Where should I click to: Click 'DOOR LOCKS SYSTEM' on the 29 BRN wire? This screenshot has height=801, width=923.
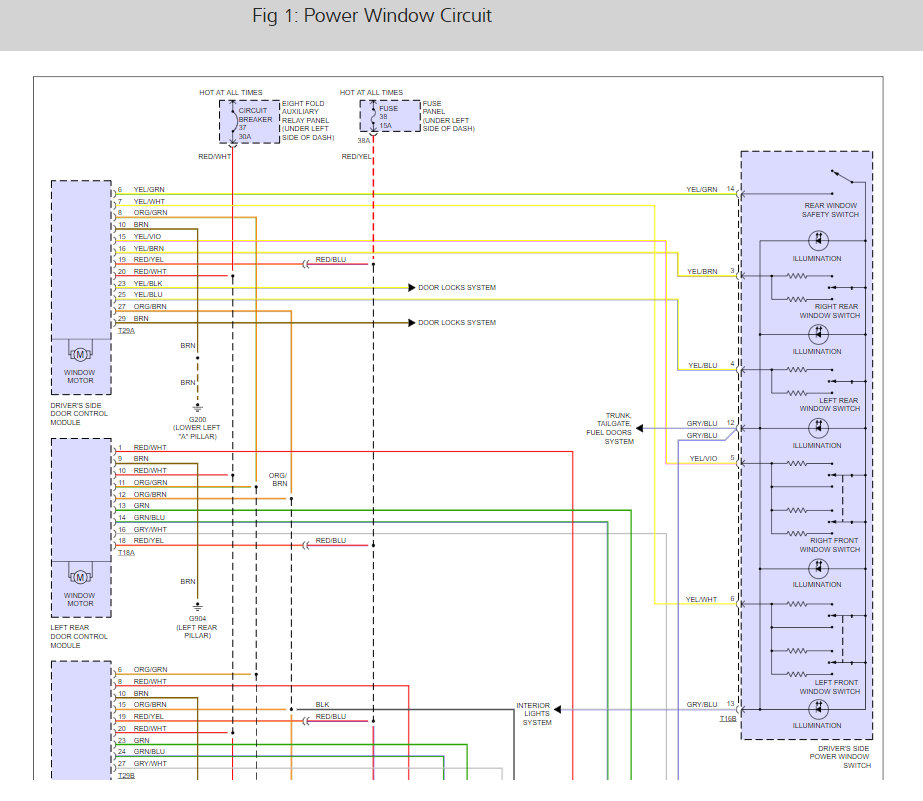pyautogui.click(x=457, y=323)
